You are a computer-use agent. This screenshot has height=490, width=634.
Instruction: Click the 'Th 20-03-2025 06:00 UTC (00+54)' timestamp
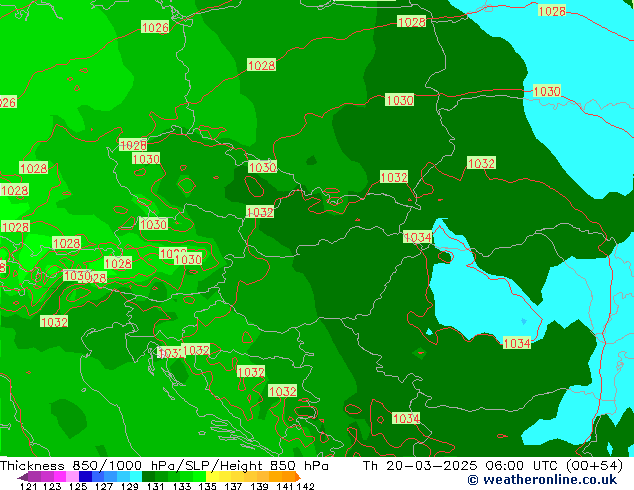tap(492, 466)
